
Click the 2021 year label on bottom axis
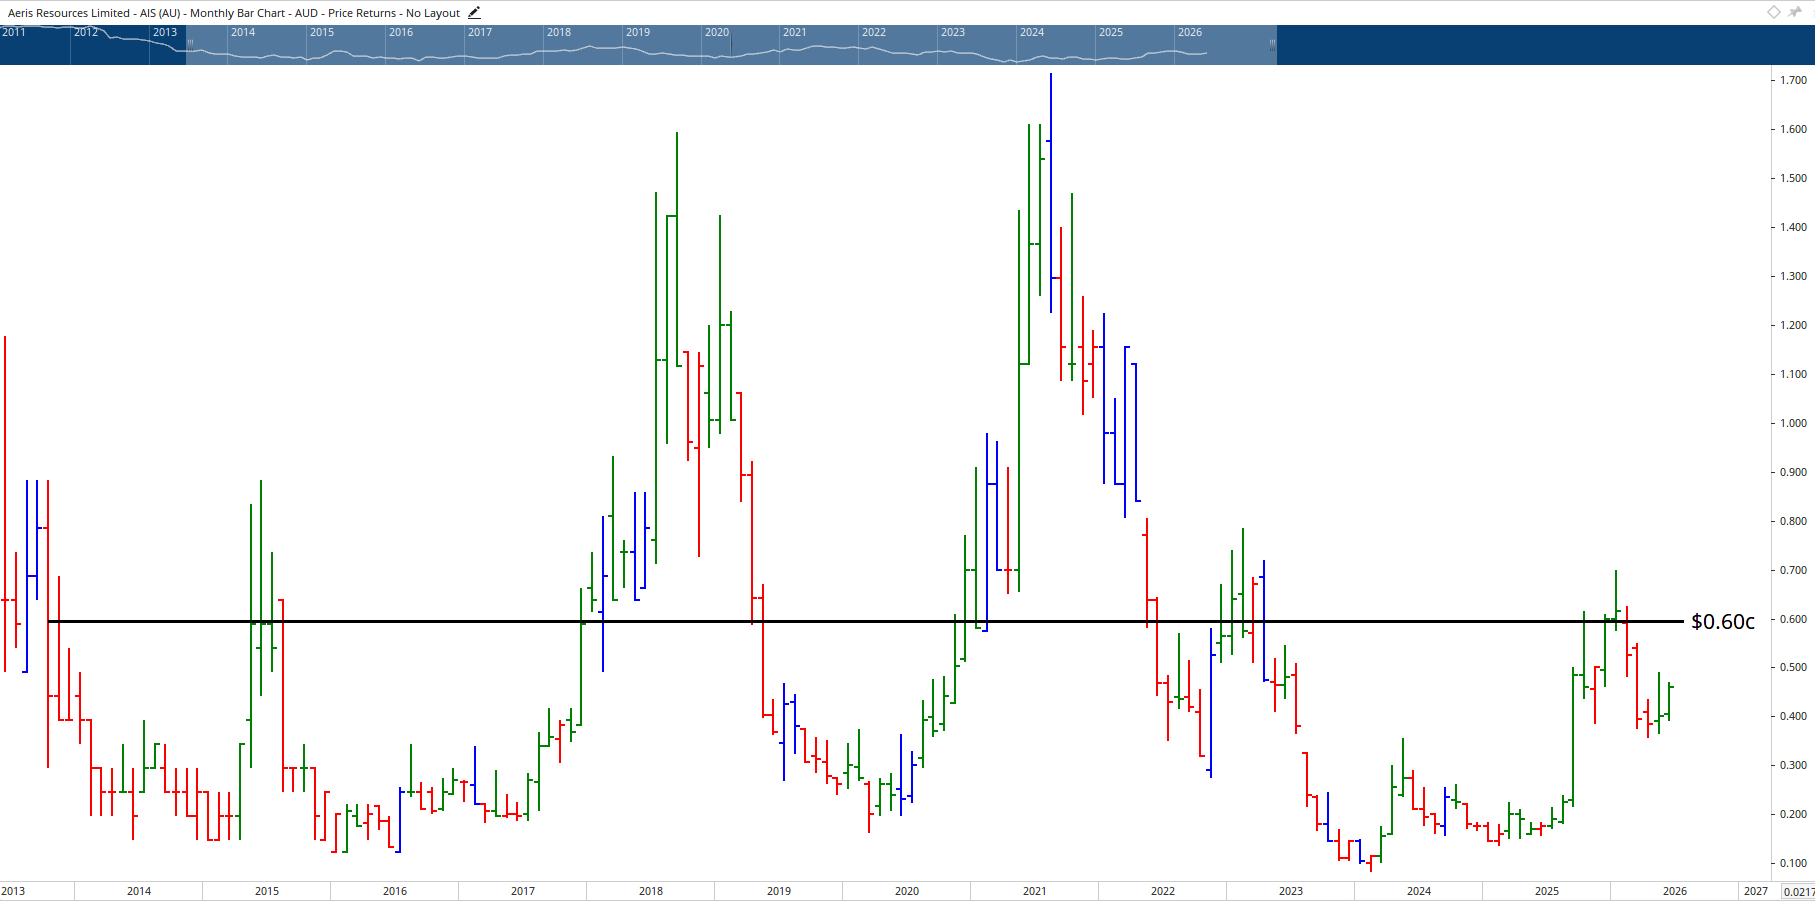coord(1035,891)
